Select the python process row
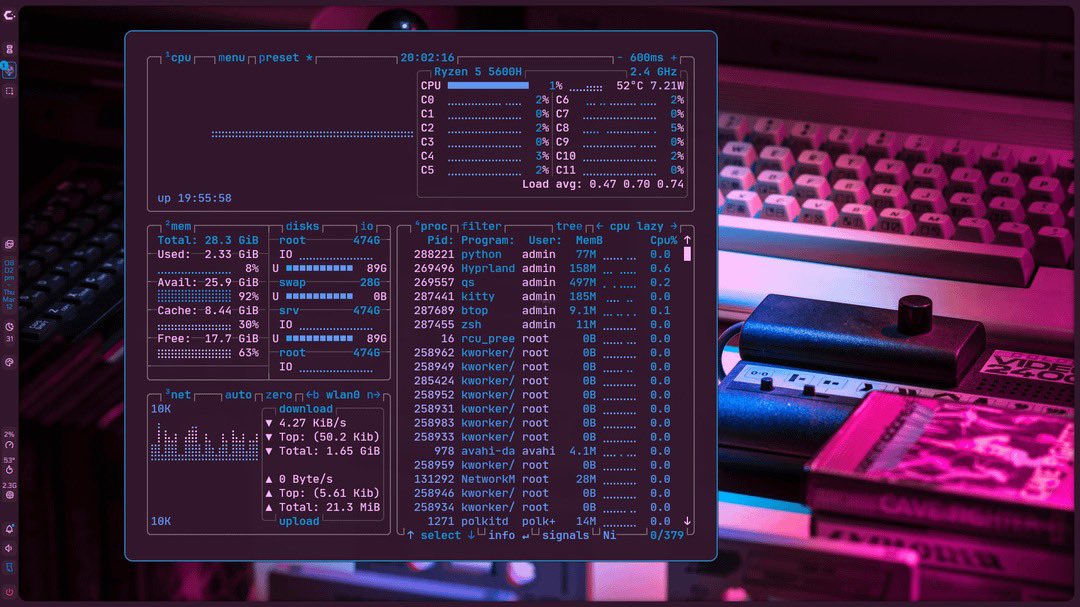 click(542, 254)
